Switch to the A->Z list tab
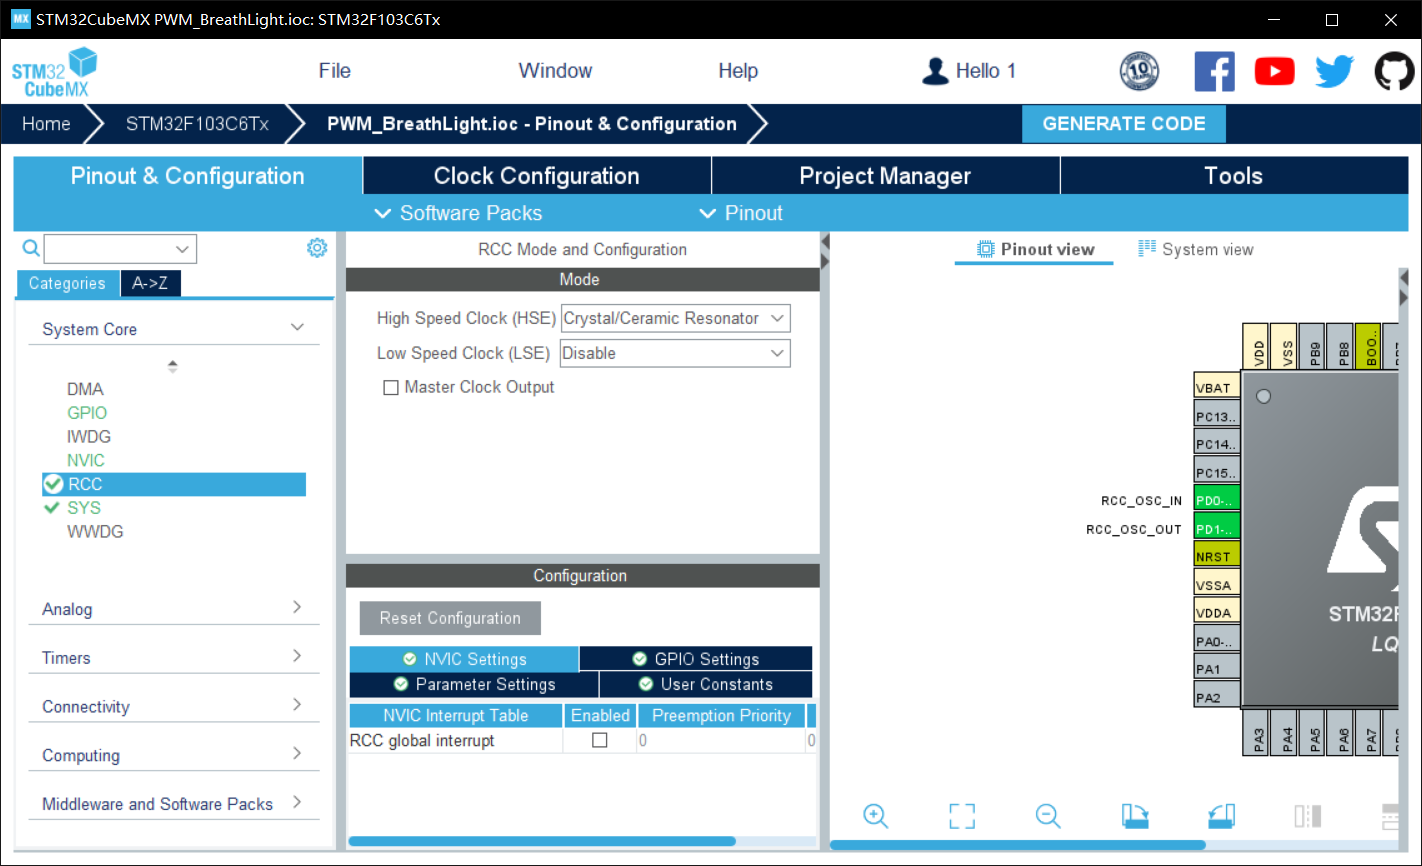This screenshot has width=1422, height=866. tap(150, 283)
